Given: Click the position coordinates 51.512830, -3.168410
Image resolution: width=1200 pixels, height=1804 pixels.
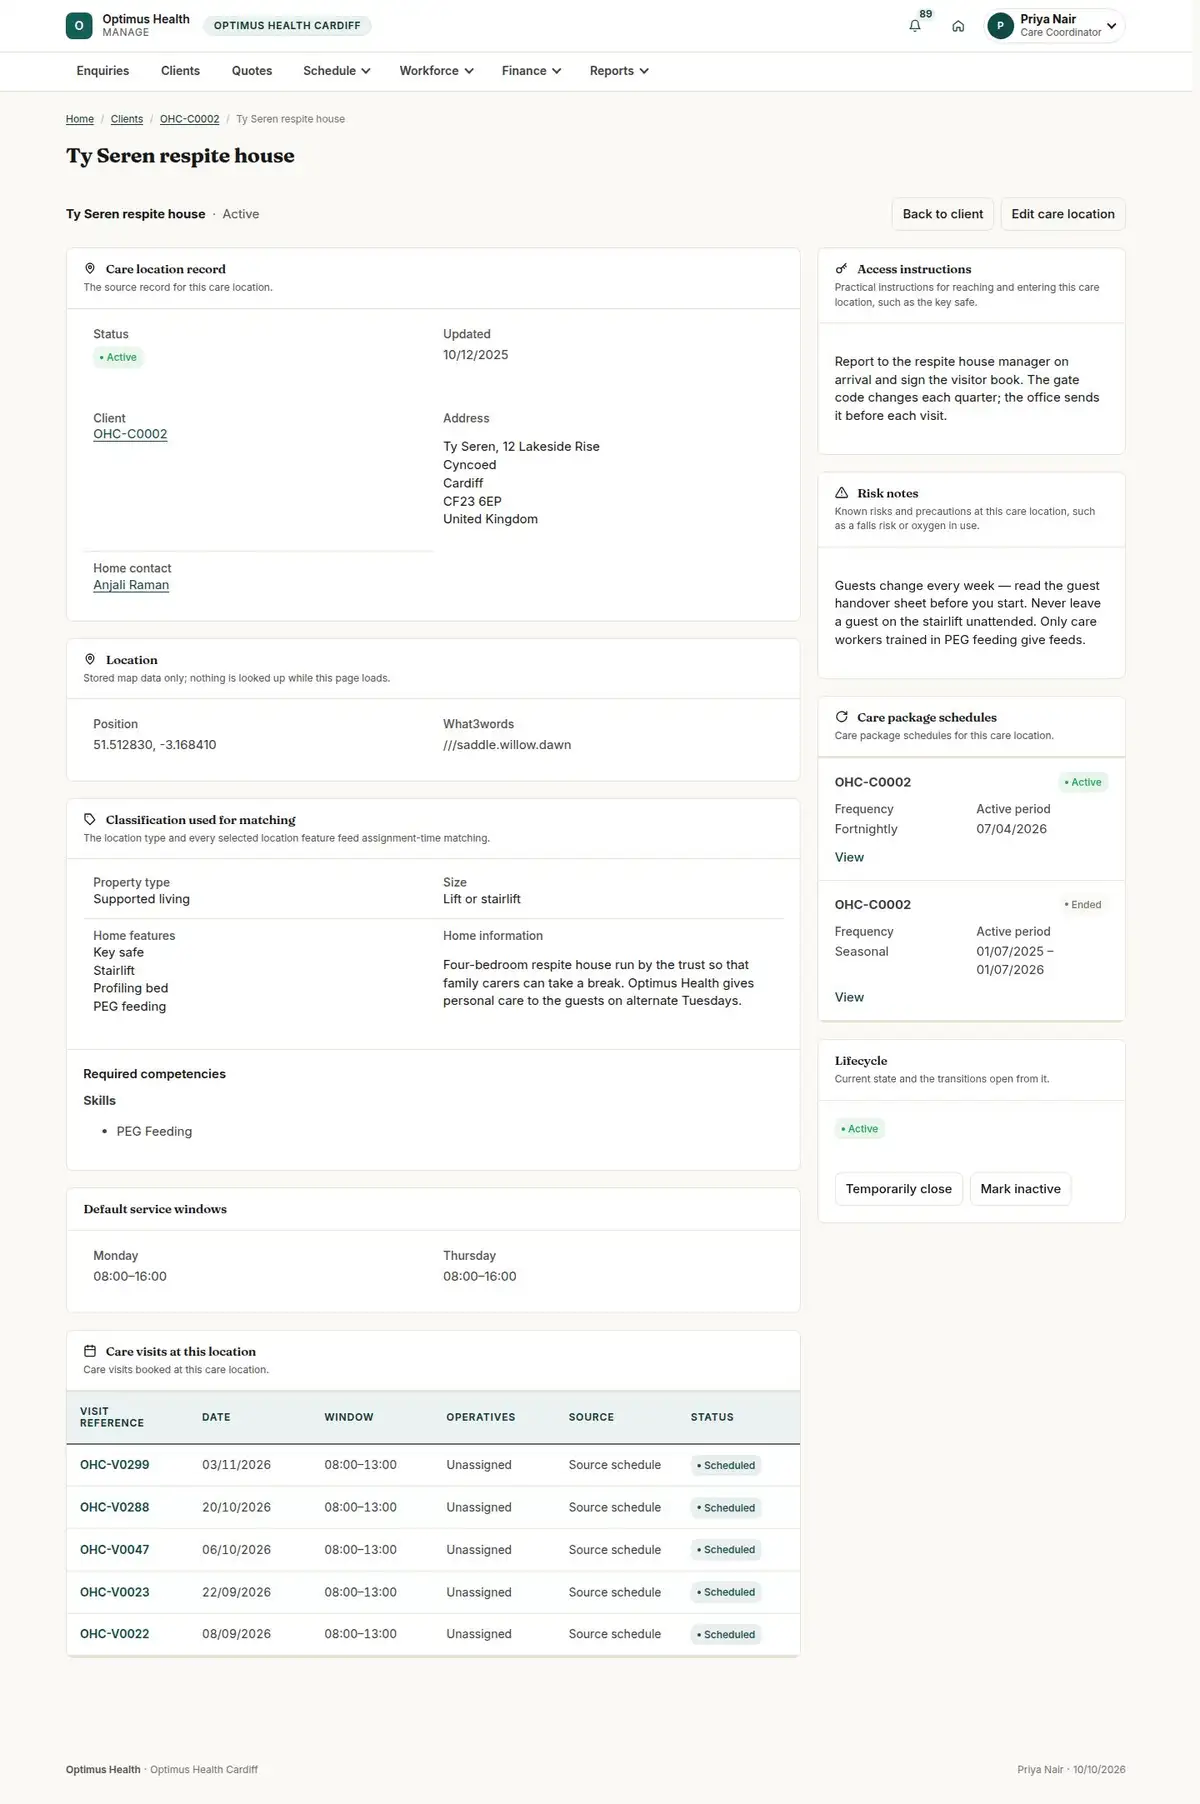Looking at the screenshot, I should point(155,745).
